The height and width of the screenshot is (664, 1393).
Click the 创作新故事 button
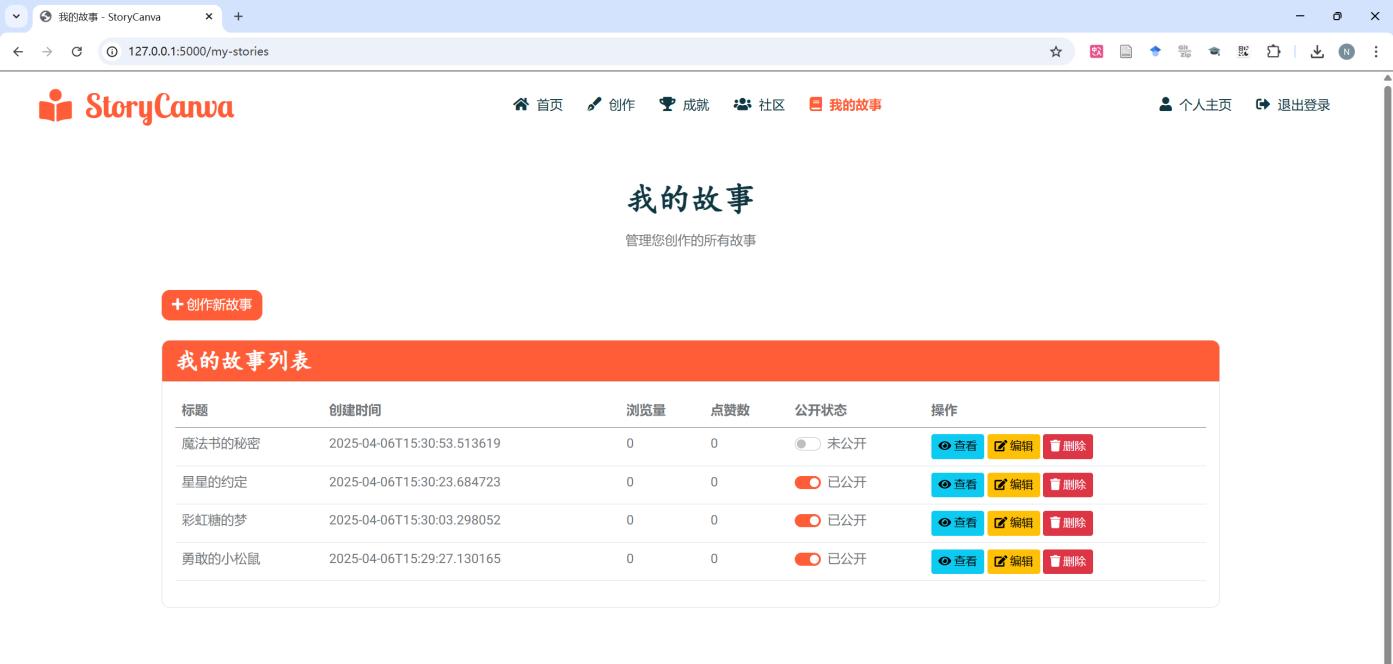tap(211, 305)
